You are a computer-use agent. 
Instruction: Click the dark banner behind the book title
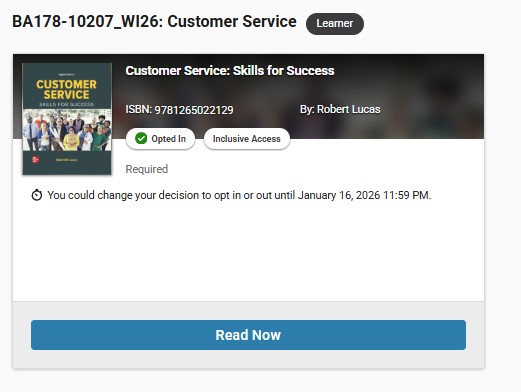[400, 83]
